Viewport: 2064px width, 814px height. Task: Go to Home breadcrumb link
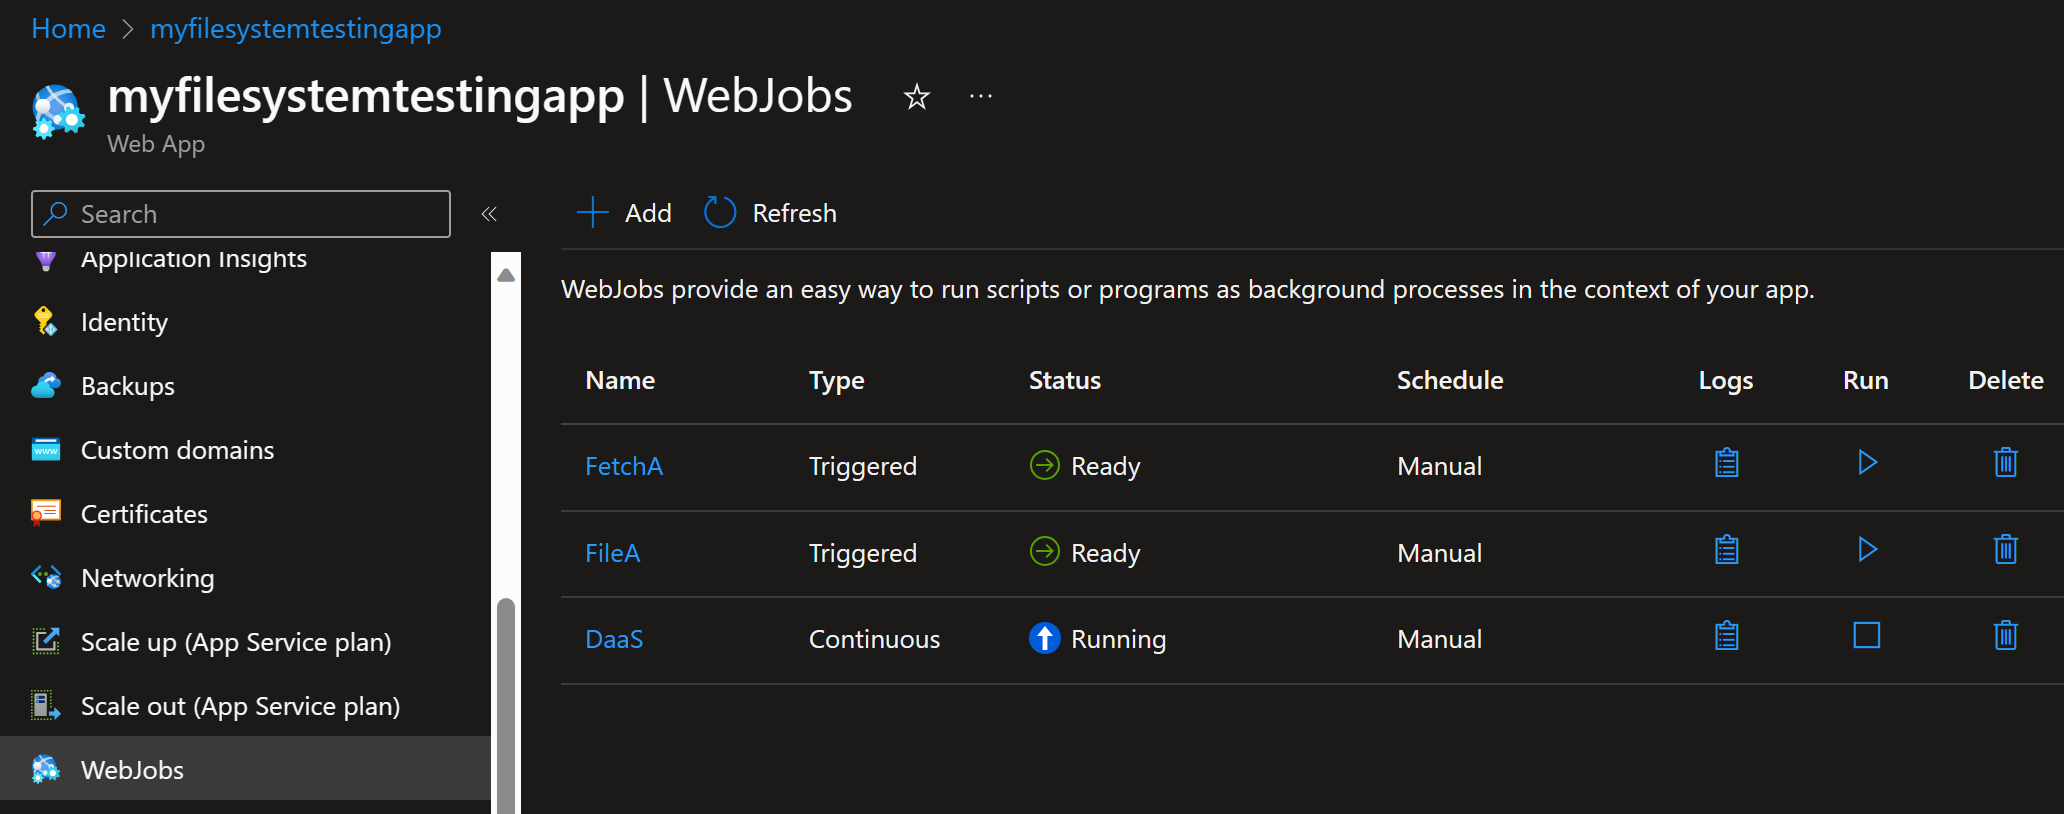(68, 29)
